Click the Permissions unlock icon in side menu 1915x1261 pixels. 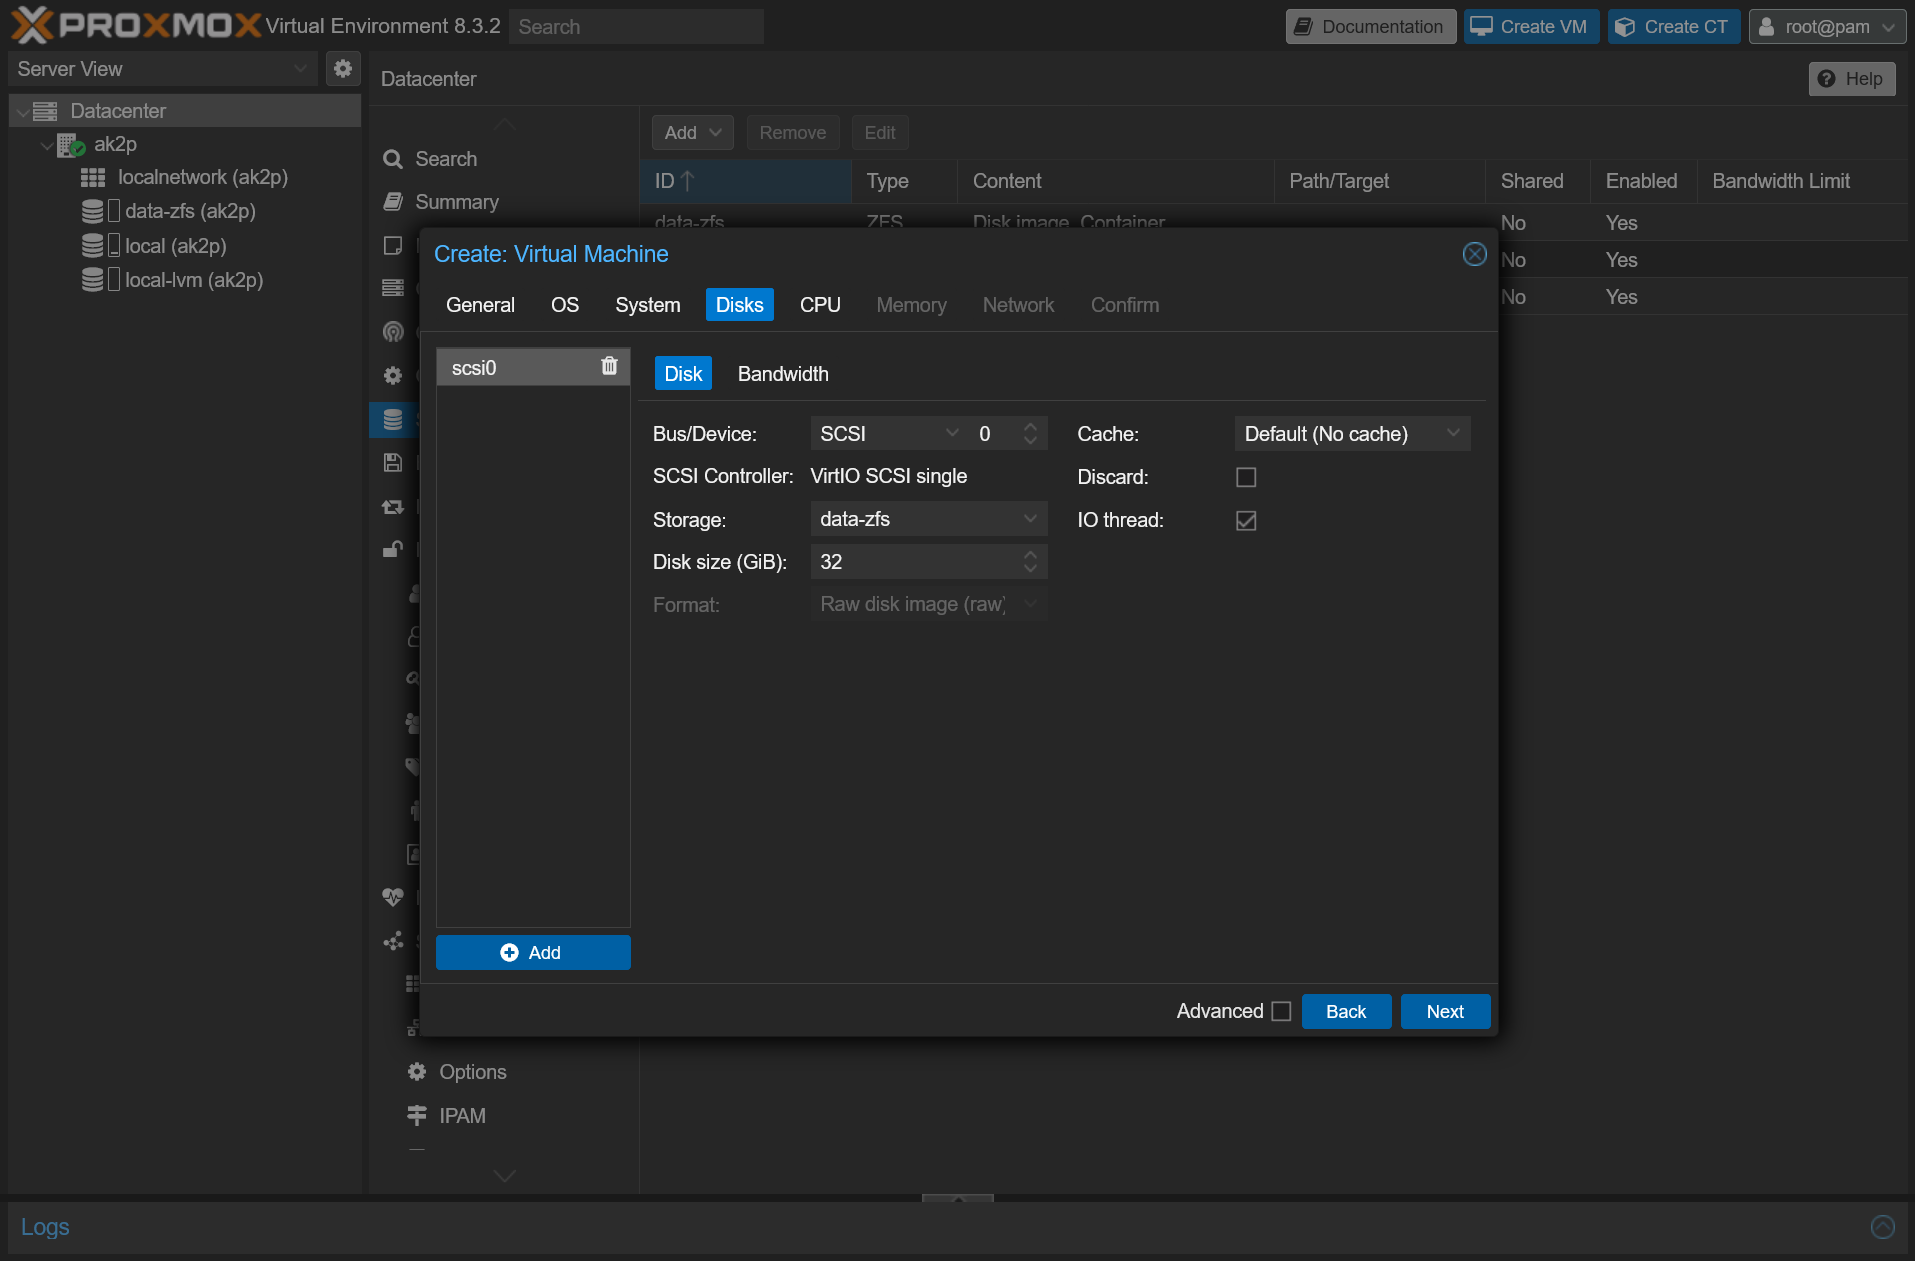click(393, 548)
